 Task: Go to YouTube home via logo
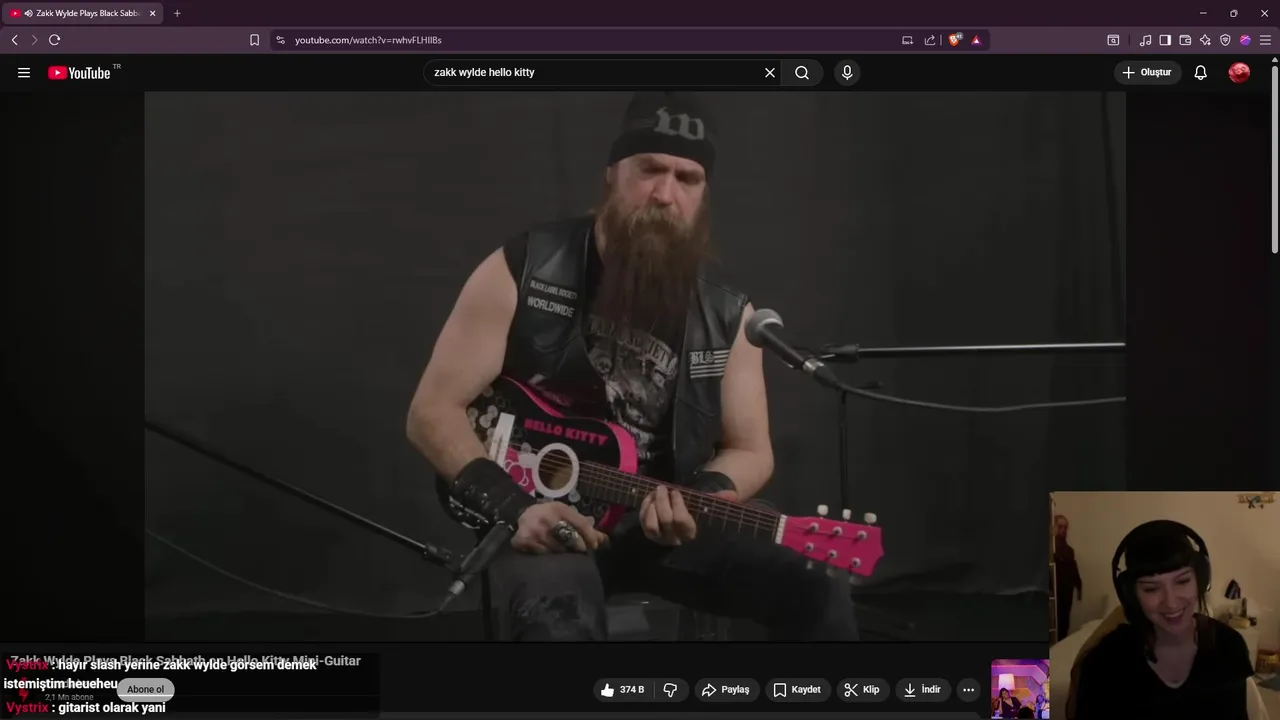point(79,73)
